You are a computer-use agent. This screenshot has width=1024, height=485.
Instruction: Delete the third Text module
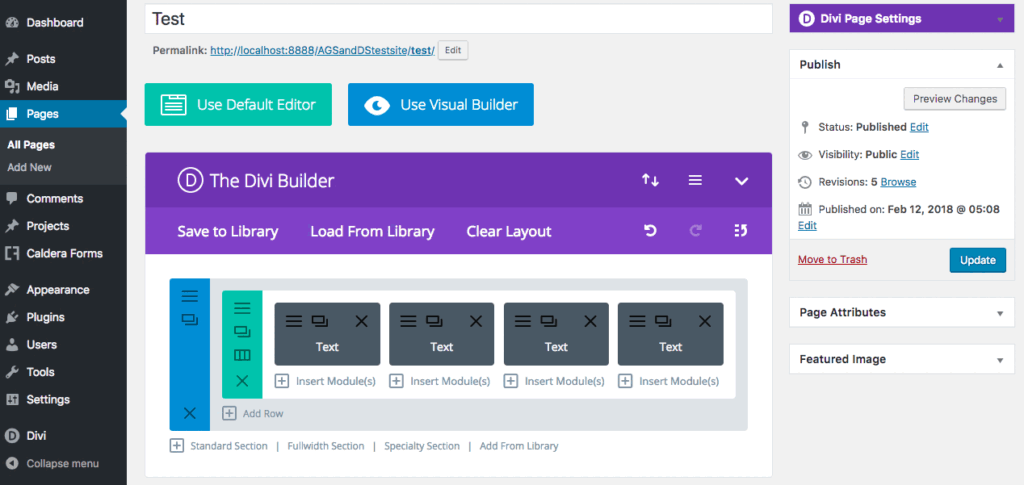click(590, 321)
